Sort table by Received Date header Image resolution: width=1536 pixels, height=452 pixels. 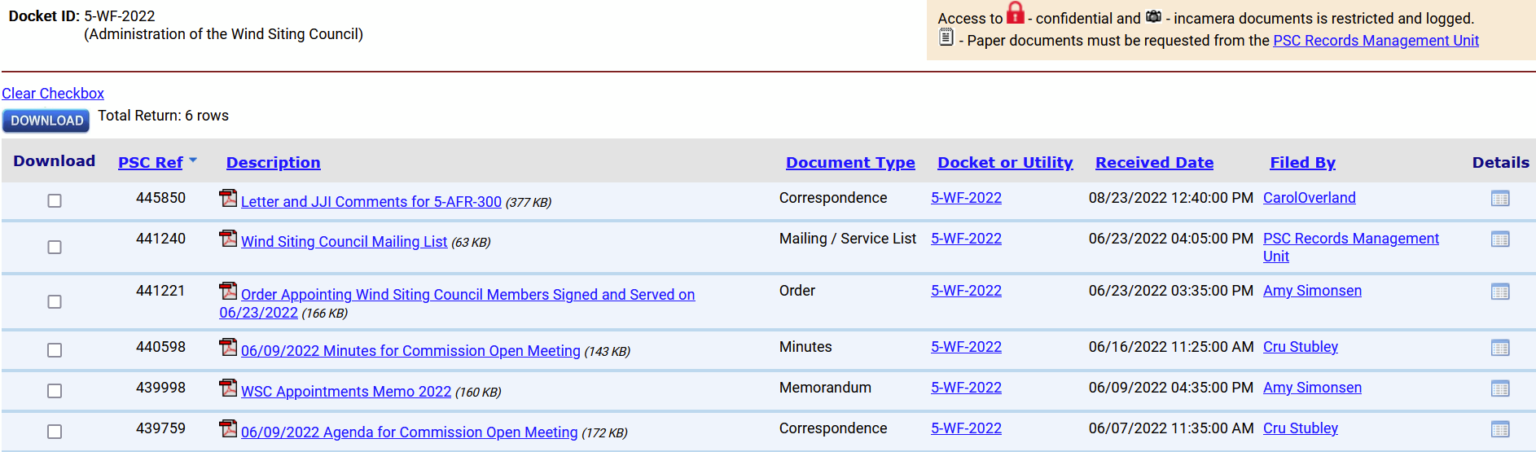click(1154, 163)
